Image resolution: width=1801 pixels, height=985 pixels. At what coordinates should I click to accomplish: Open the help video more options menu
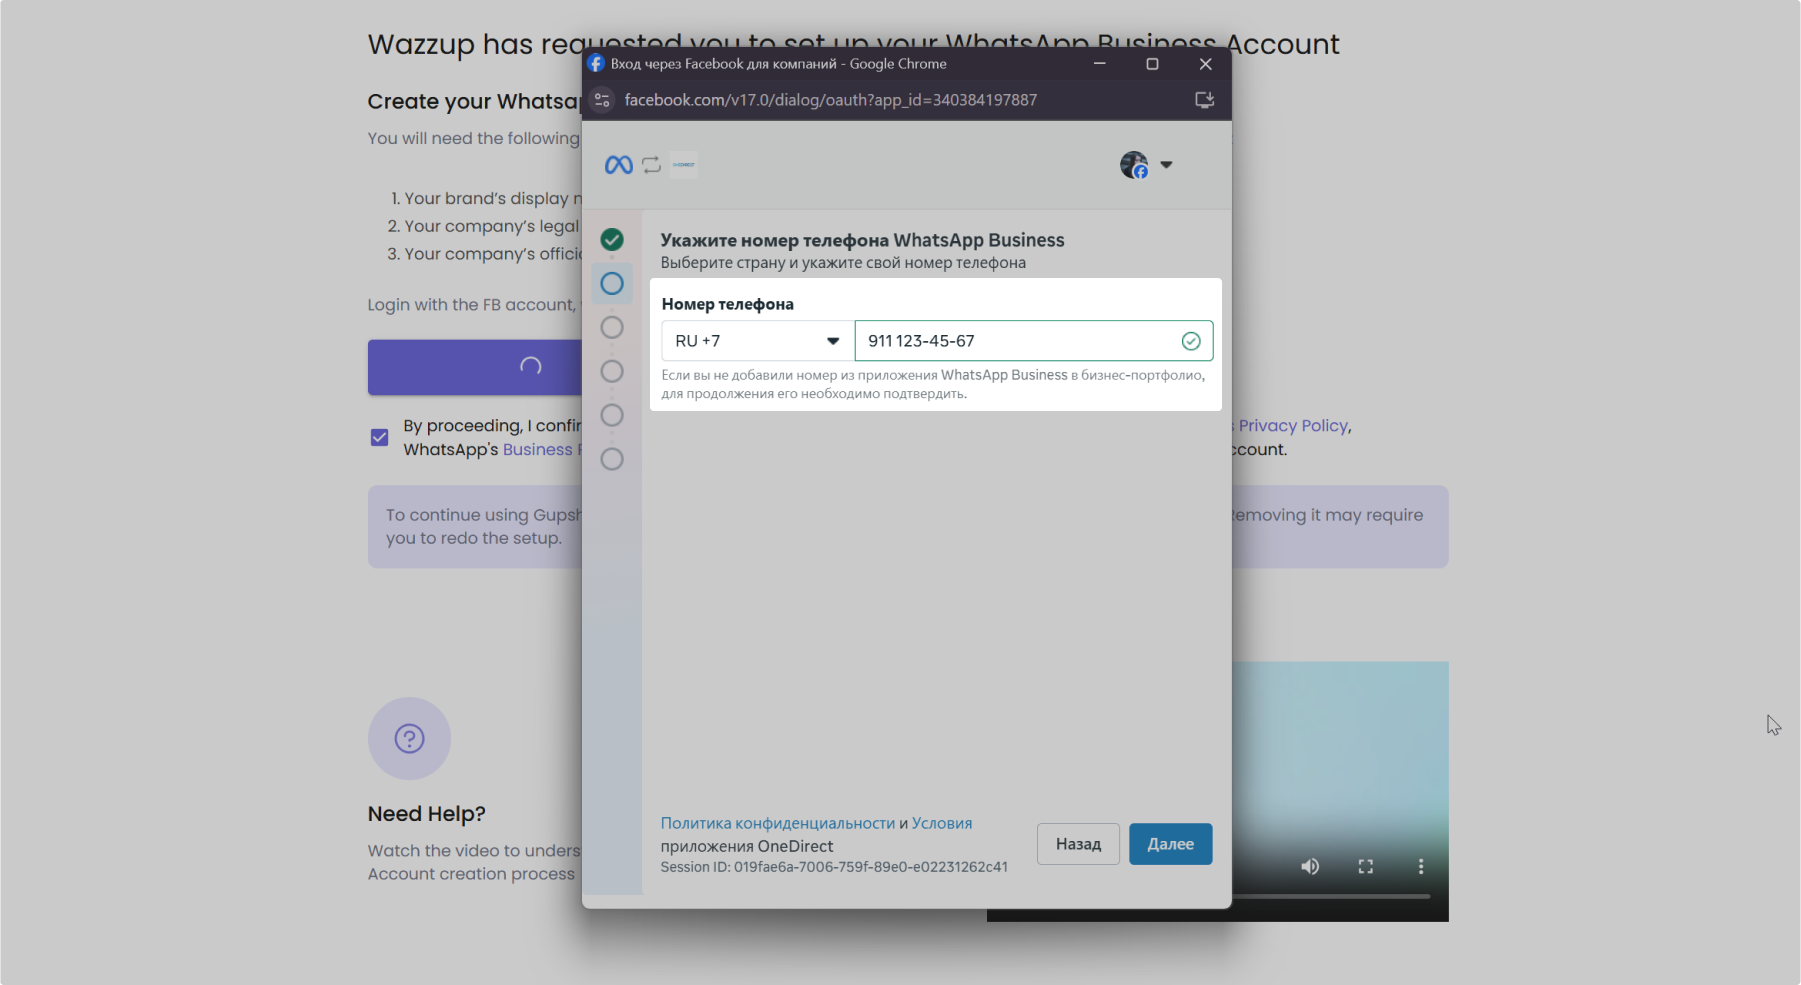(x=1421, y=866)
